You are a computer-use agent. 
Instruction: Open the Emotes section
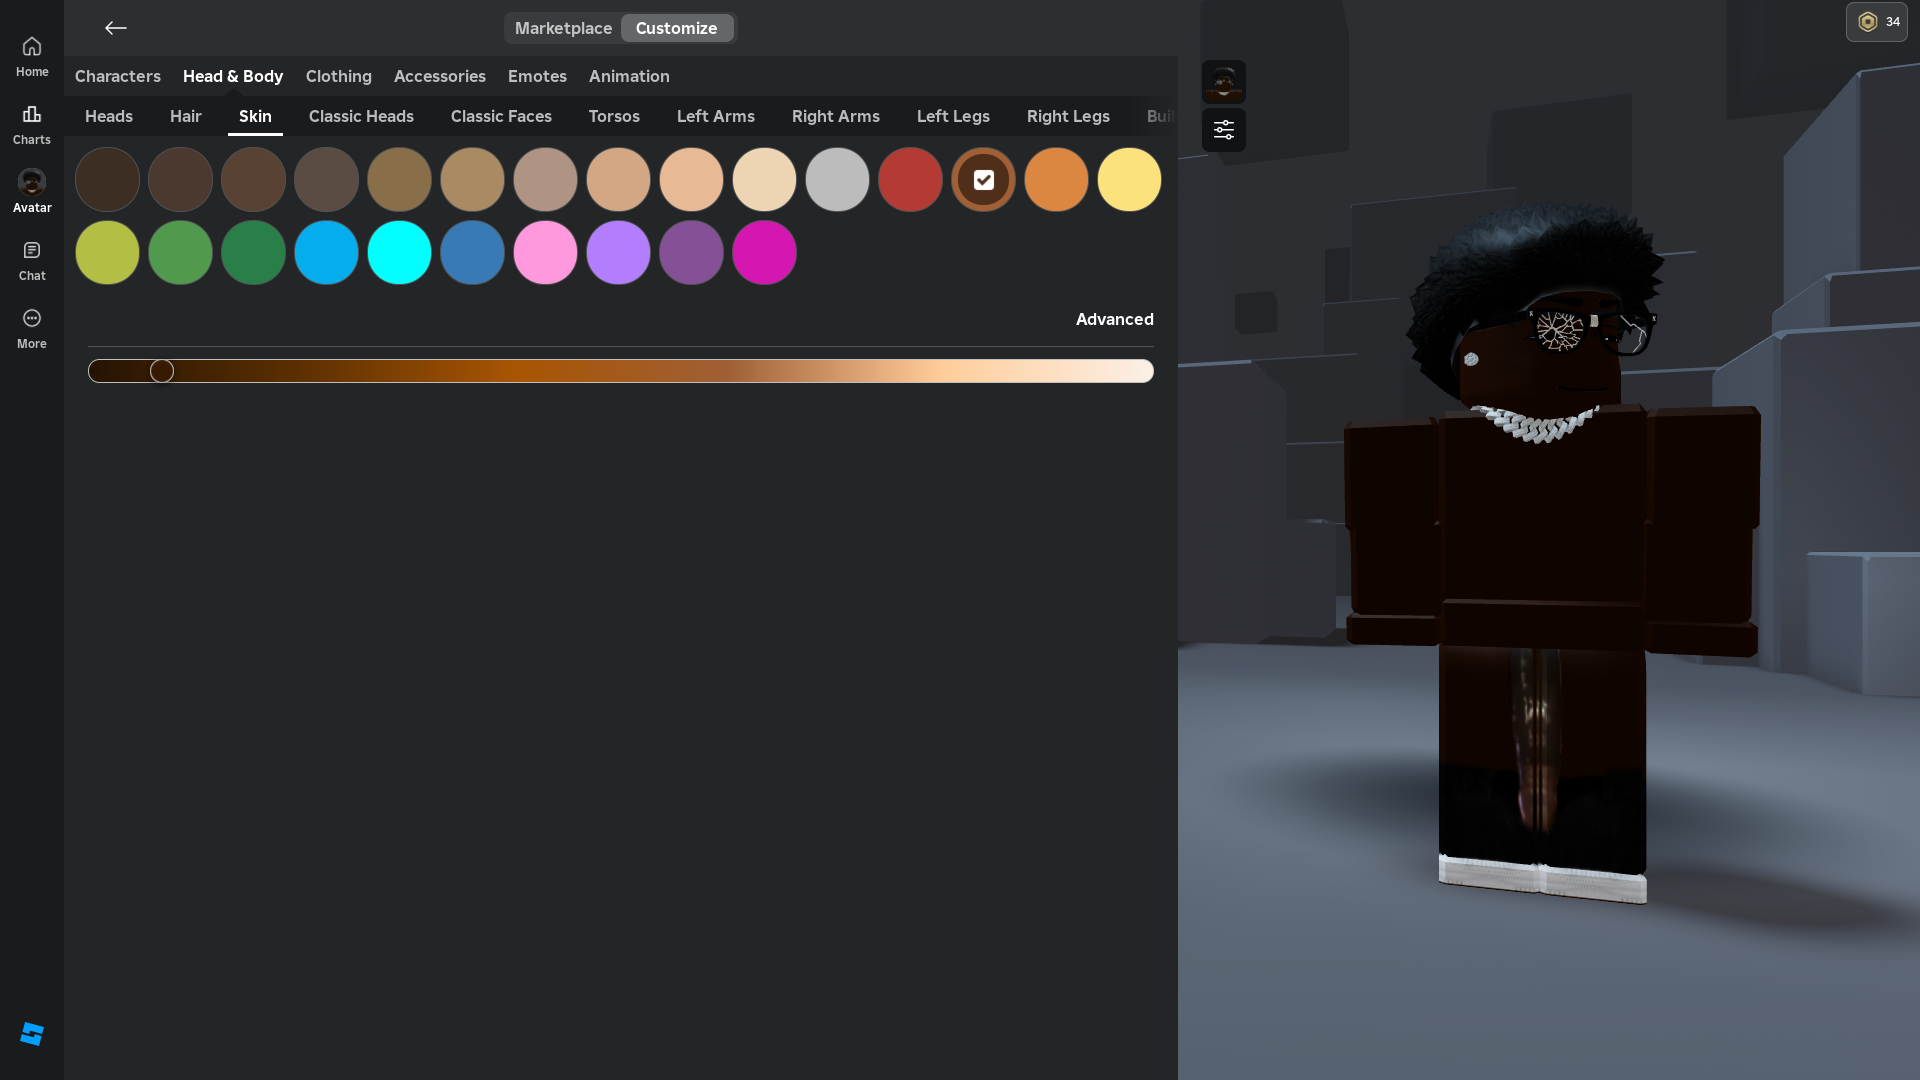click(x=537, y=76)
